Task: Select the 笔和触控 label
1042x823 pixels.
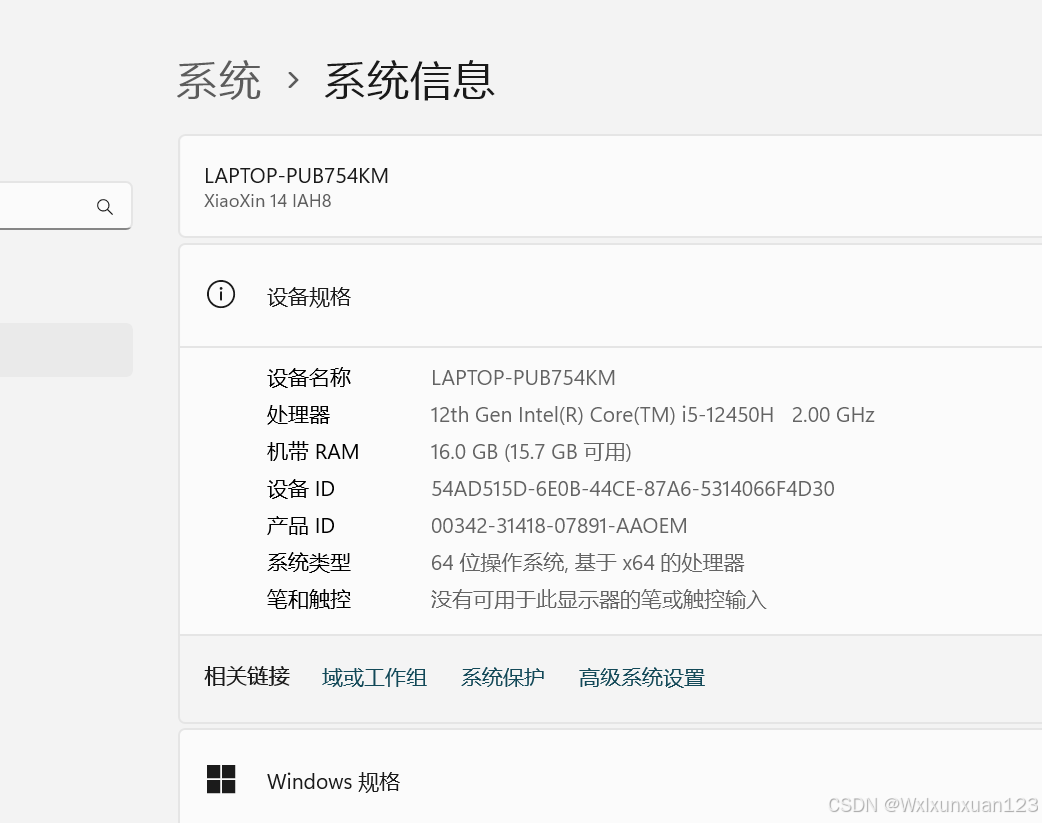Action: (x=308, y=600)
